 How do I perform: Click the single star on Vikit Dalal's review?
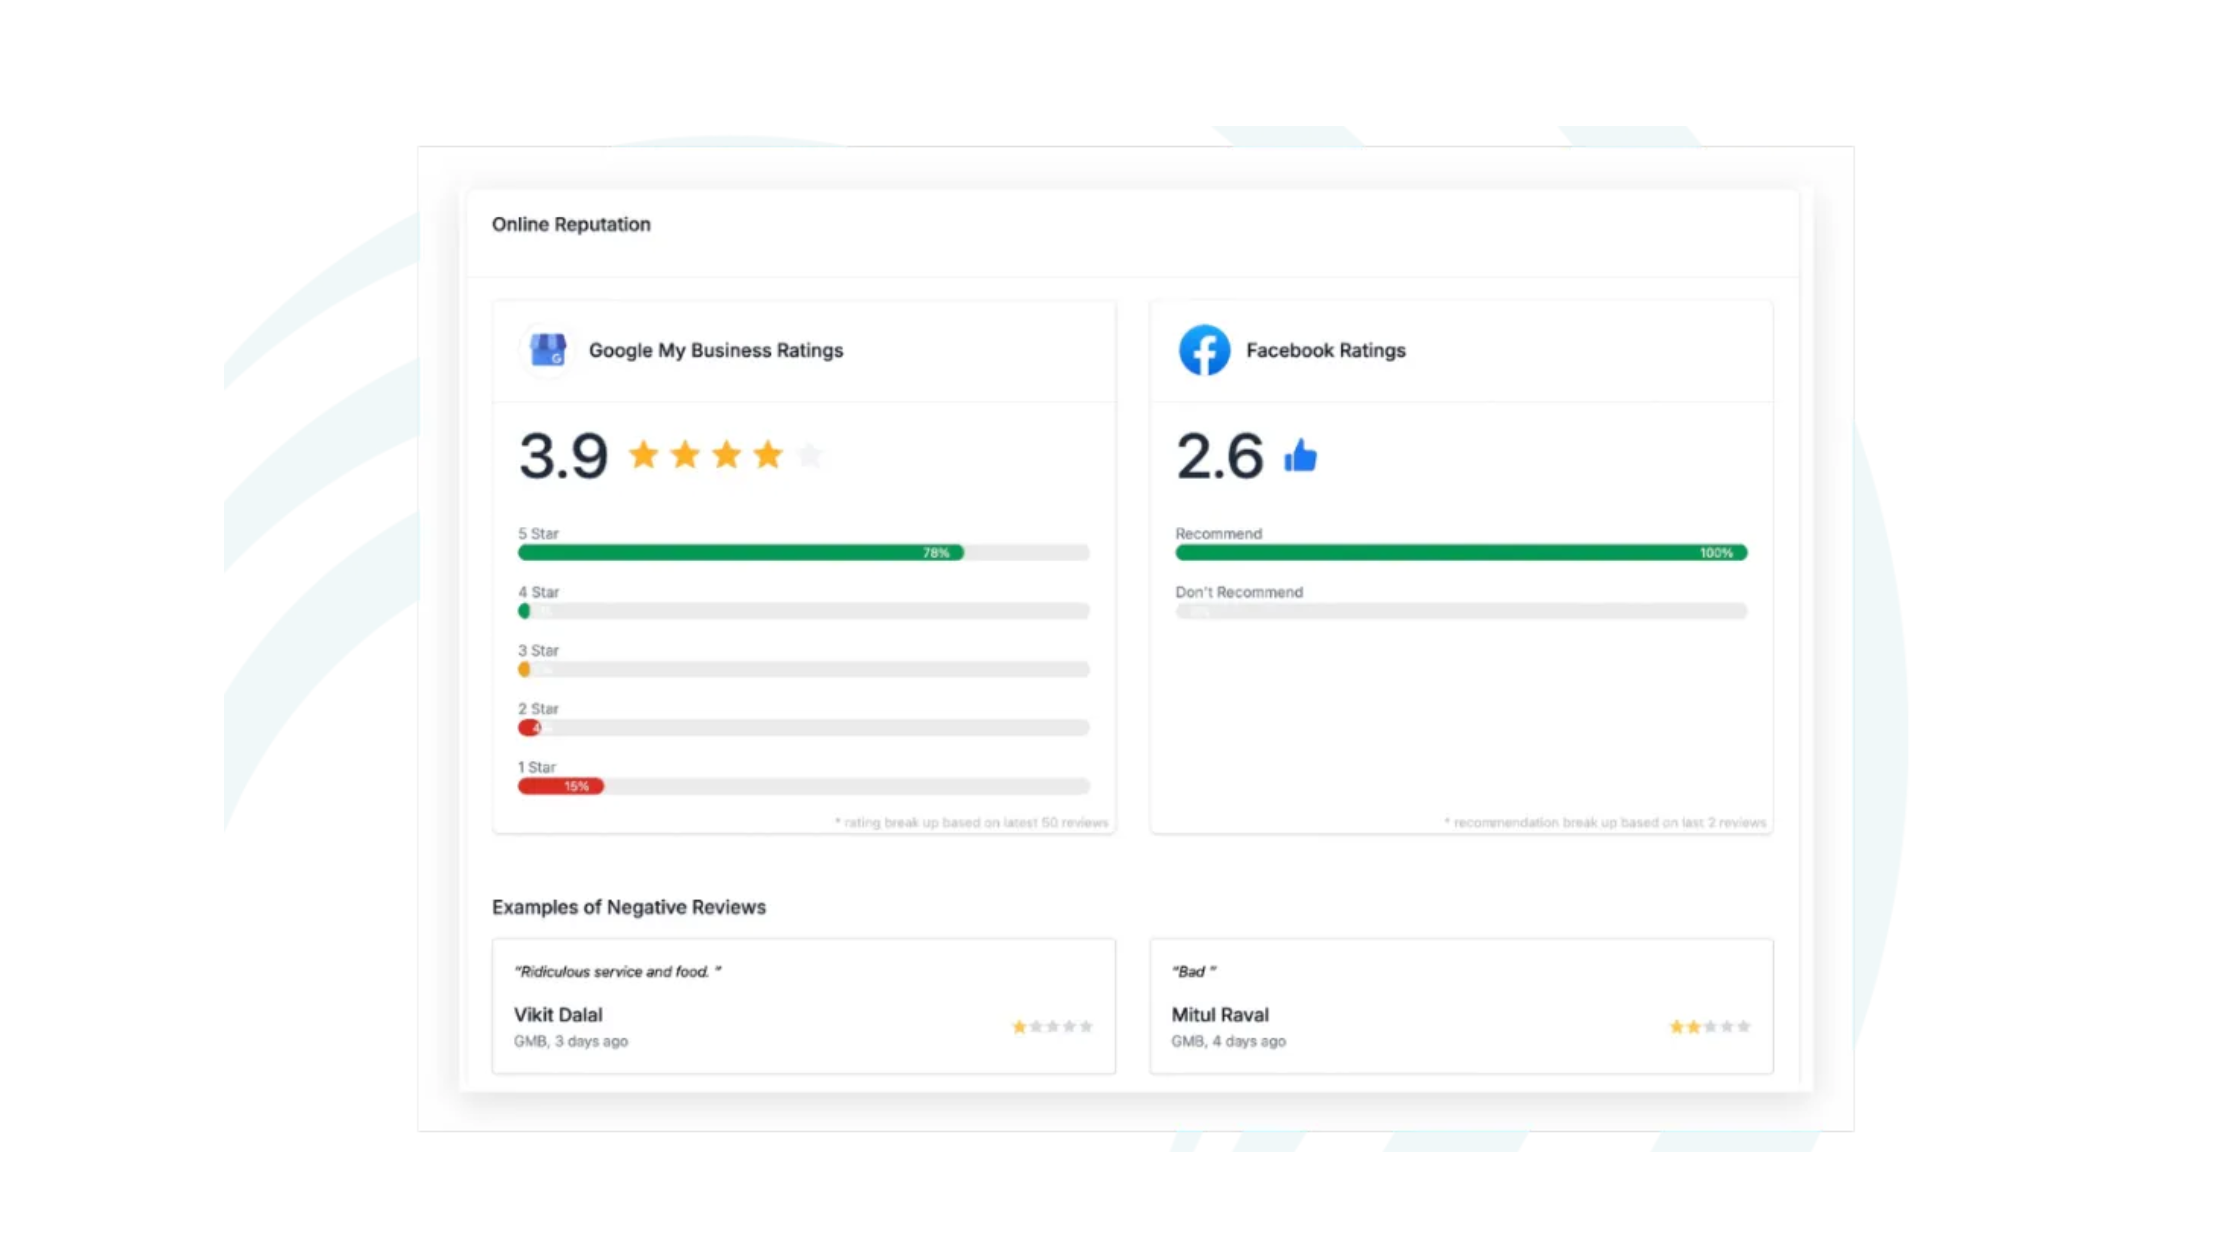click(1018, 1026)
